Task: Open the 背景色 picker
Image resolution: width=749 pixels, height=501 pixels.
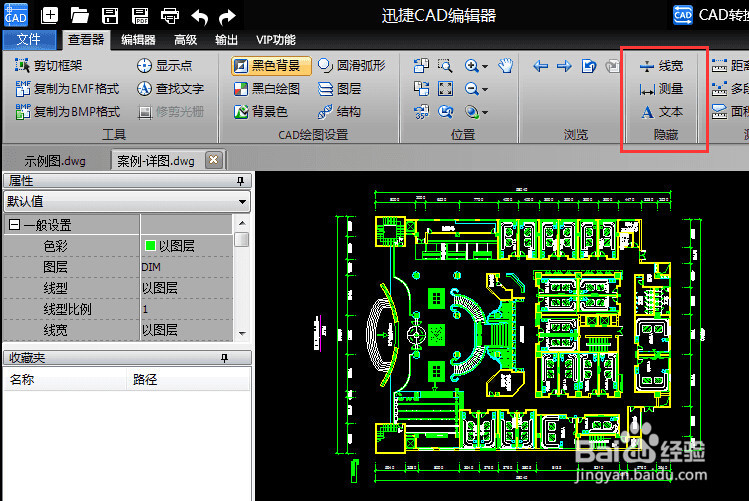Action: (x=261, y=112)
